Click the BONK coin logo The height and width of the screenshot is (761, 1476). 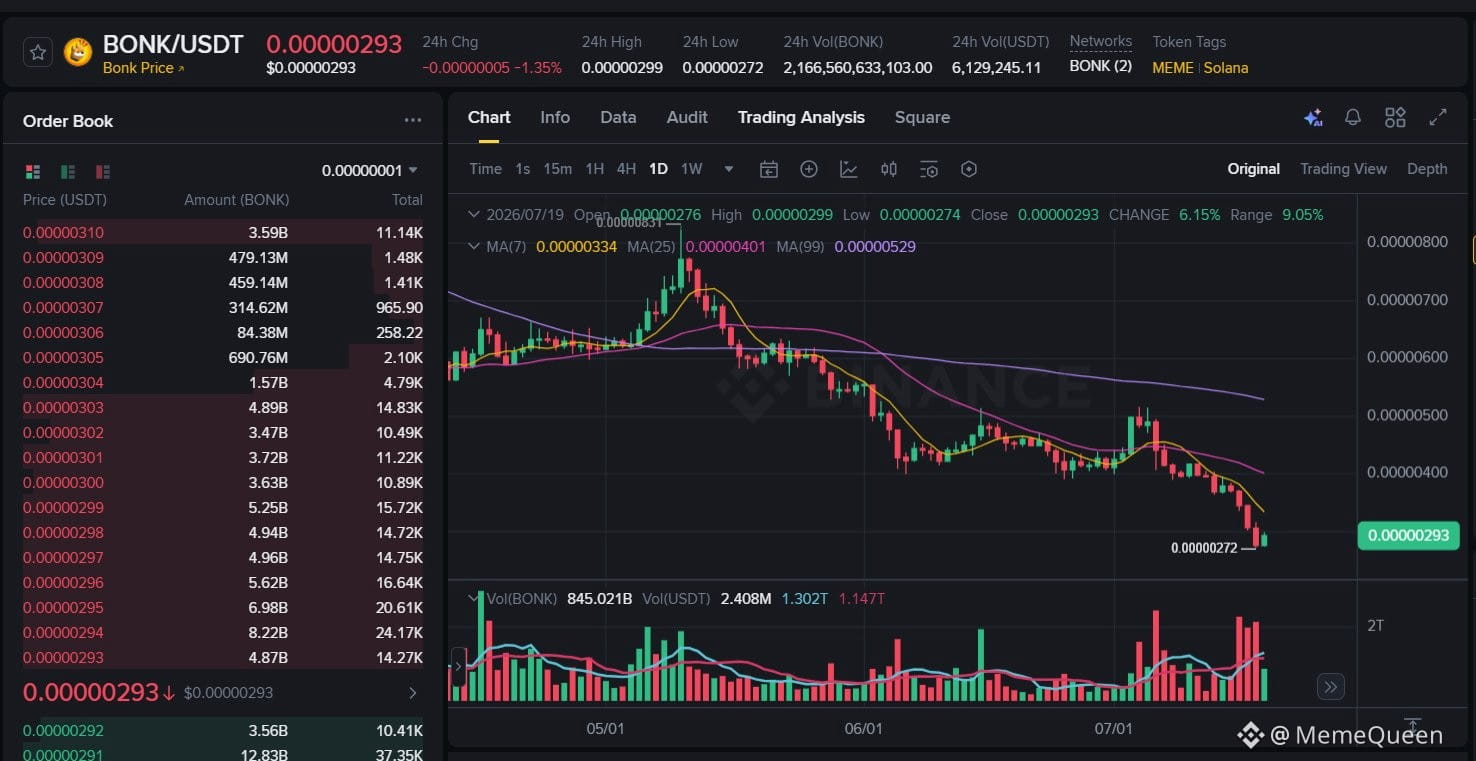pos(78,52)
